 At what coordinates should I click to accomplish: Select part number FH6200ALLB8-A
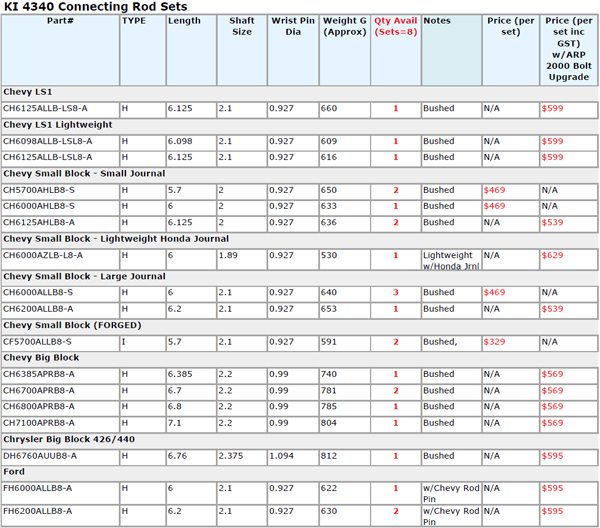(x=38, y=511)
